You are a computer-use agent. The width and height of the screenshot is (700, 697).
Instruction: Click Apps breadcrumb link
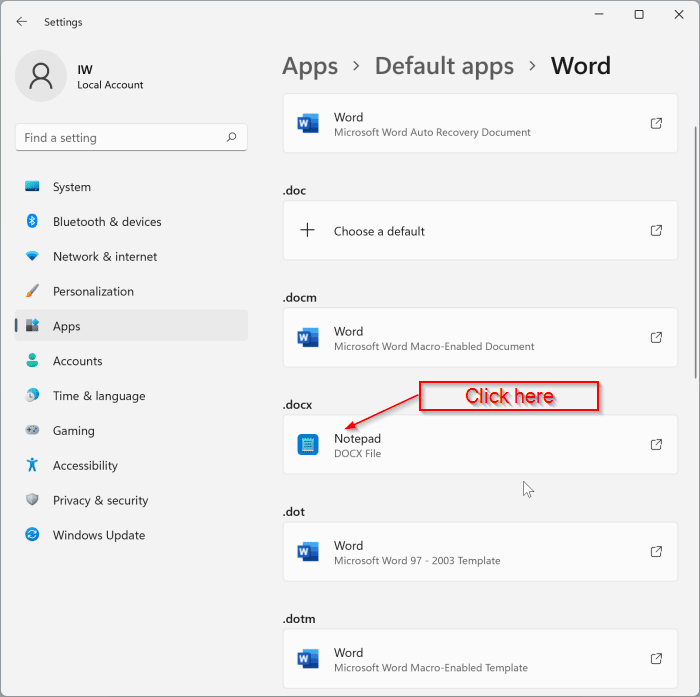point(310,67)
